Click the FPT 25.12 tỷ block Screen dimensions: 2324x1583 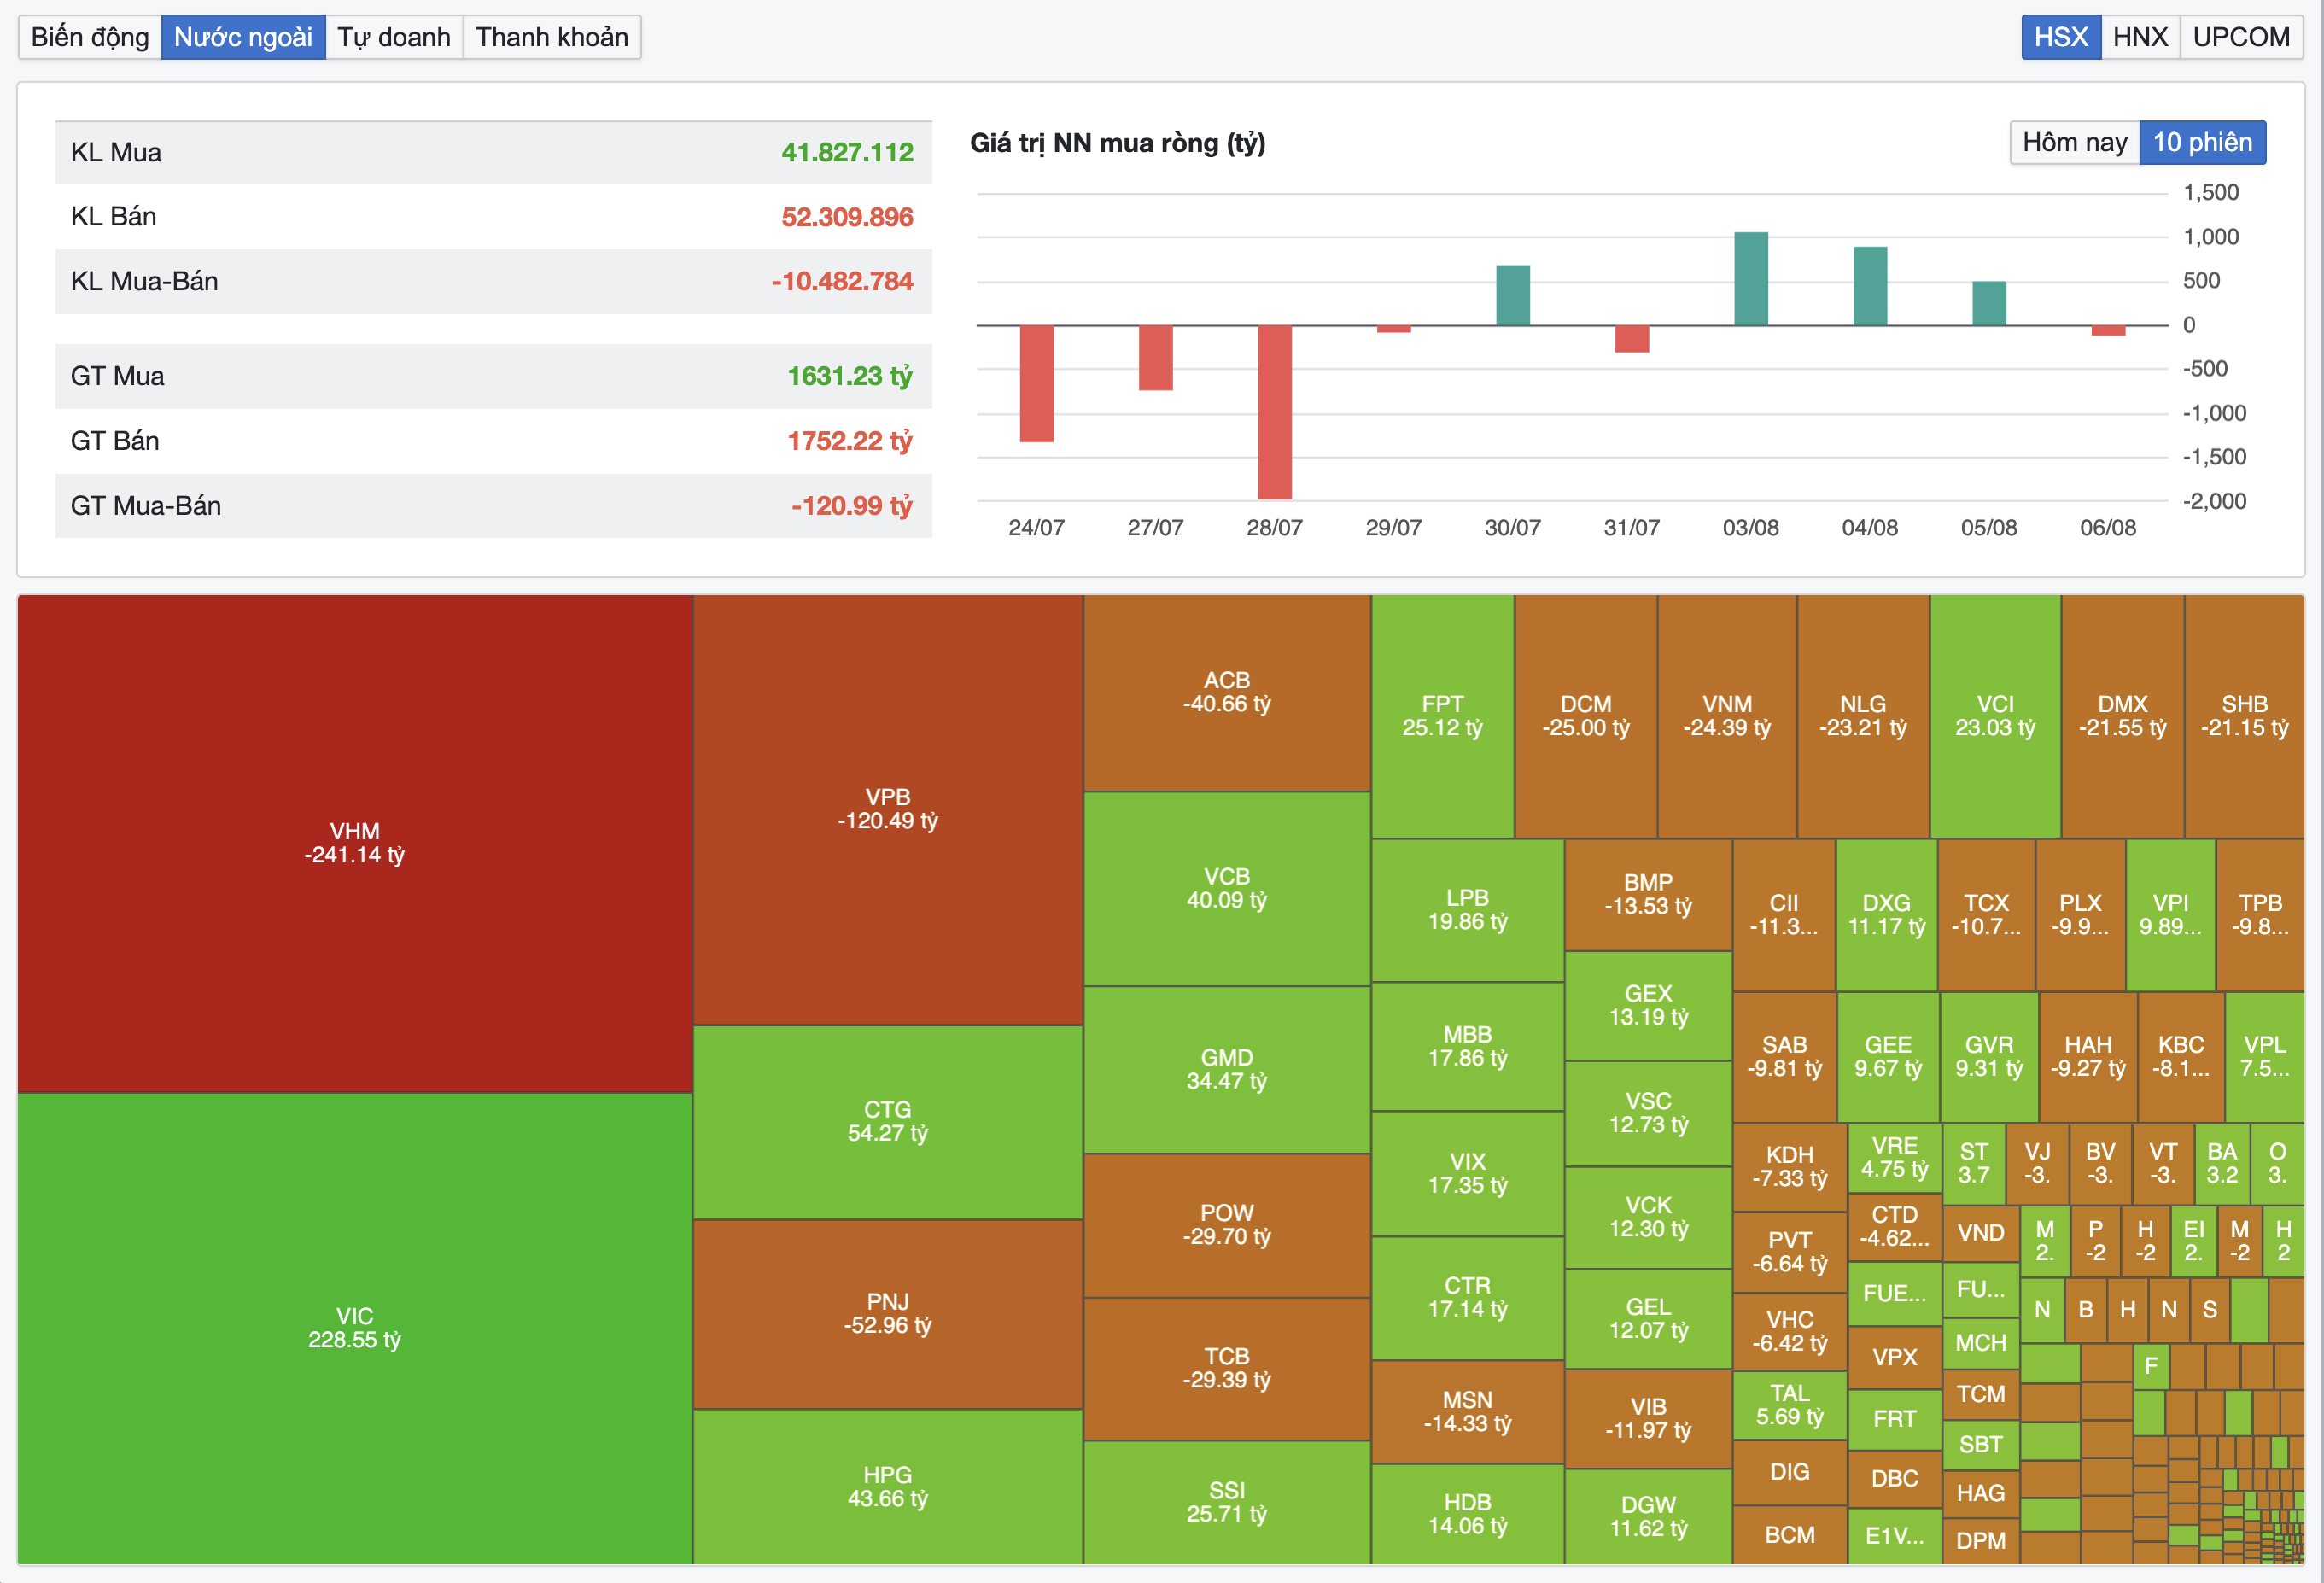pyautogui.click(x=1443, y=717)
